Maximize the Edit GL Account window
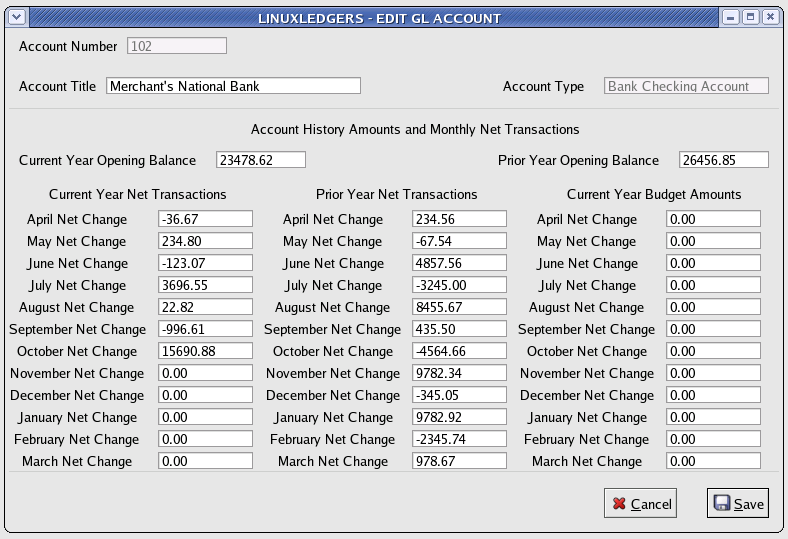788x539 pixels. [750, 17]
